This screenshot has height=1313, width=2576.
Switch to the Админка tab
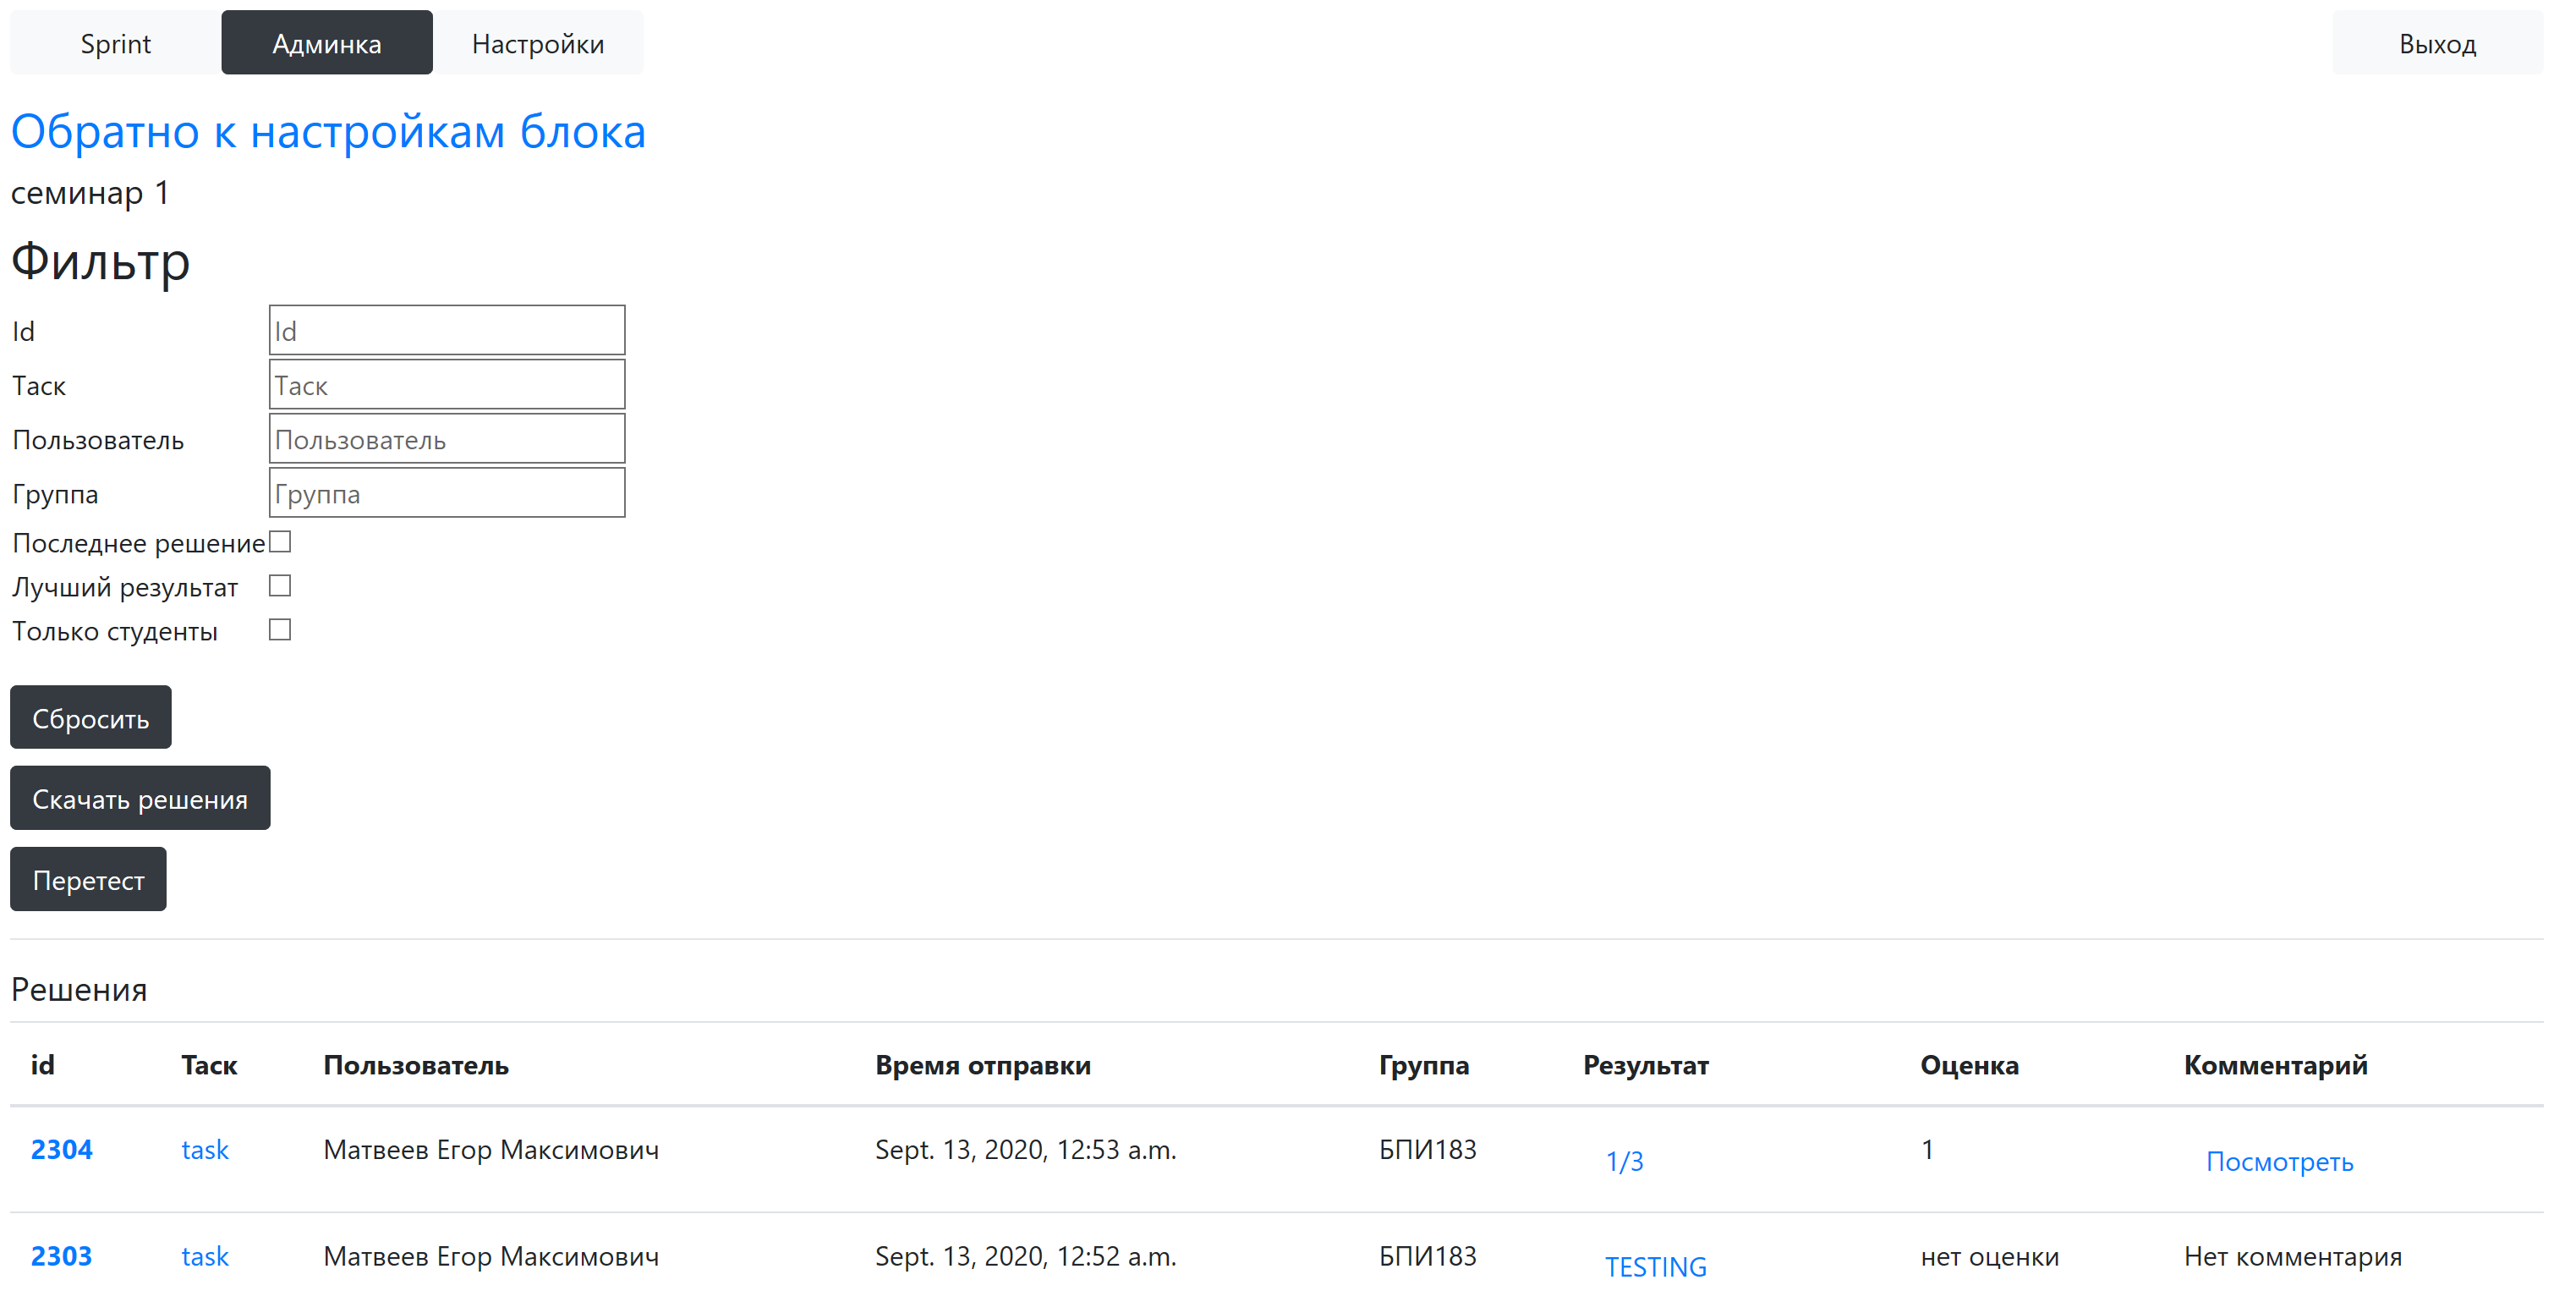(327, 43)
